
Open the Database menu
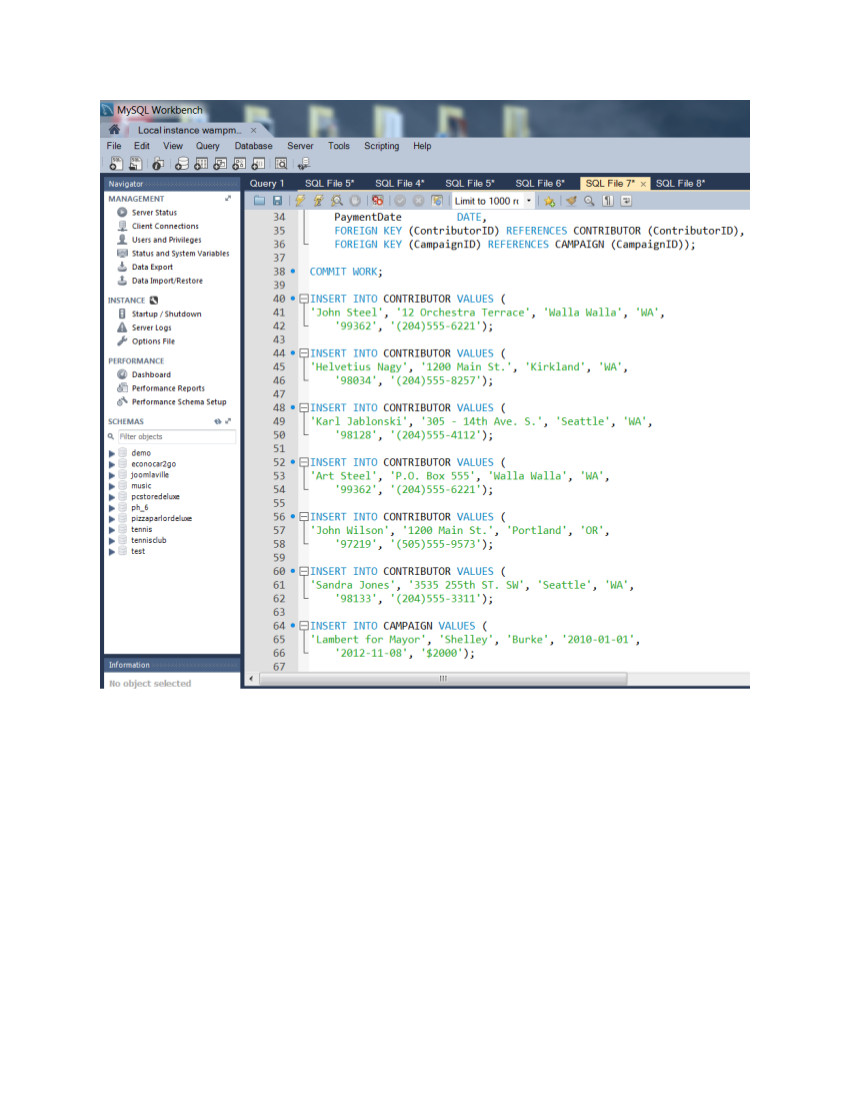point(253,146)
